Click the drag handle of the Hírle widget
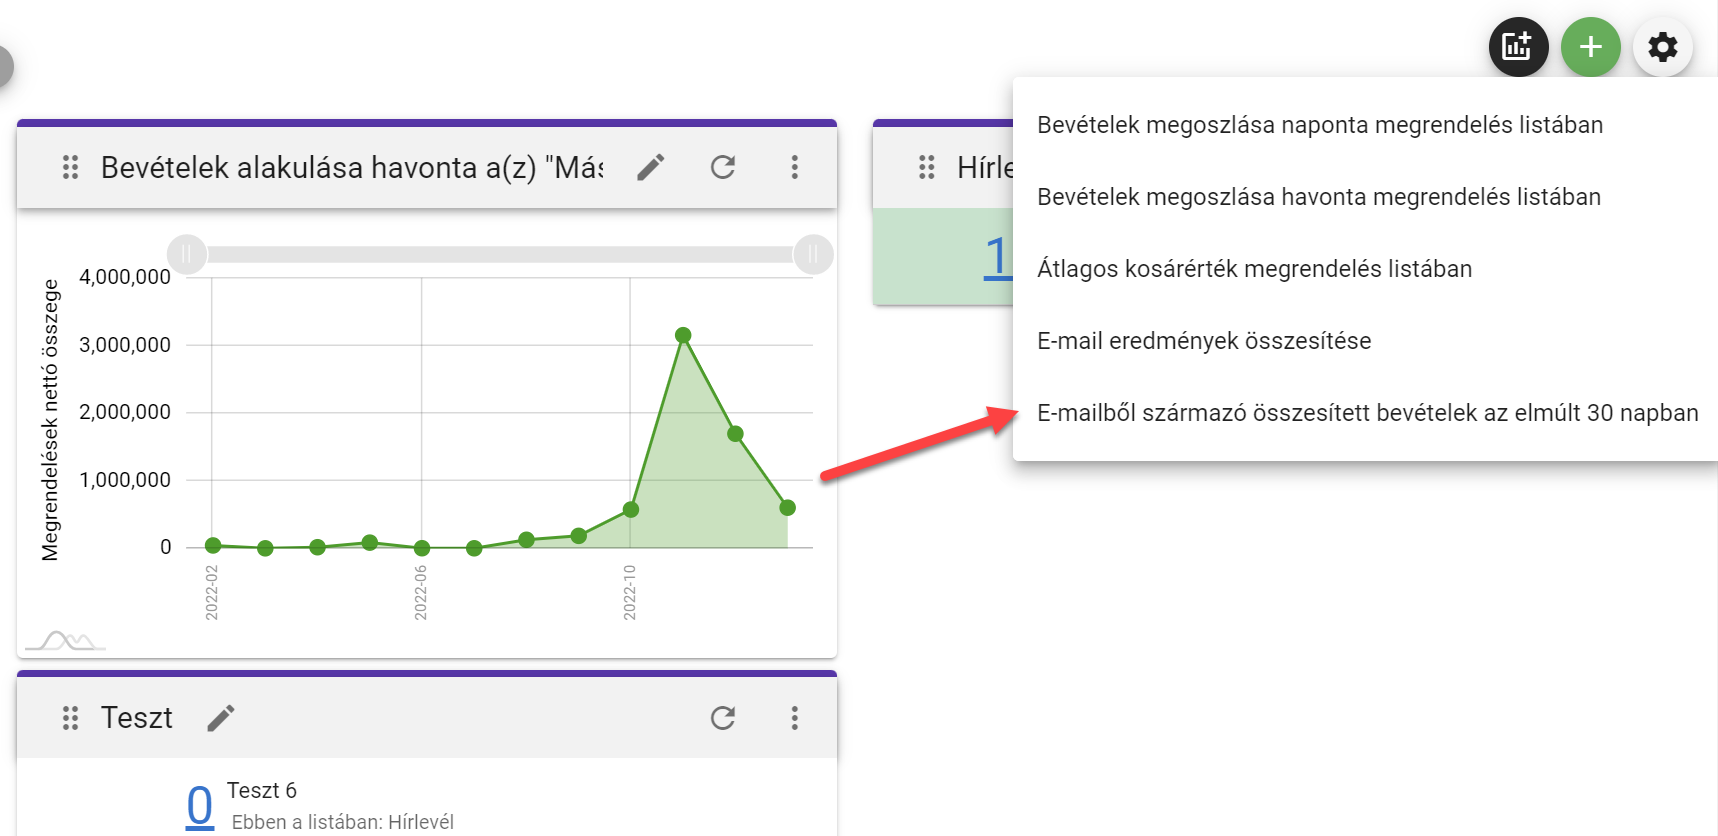 coord(927,167)
